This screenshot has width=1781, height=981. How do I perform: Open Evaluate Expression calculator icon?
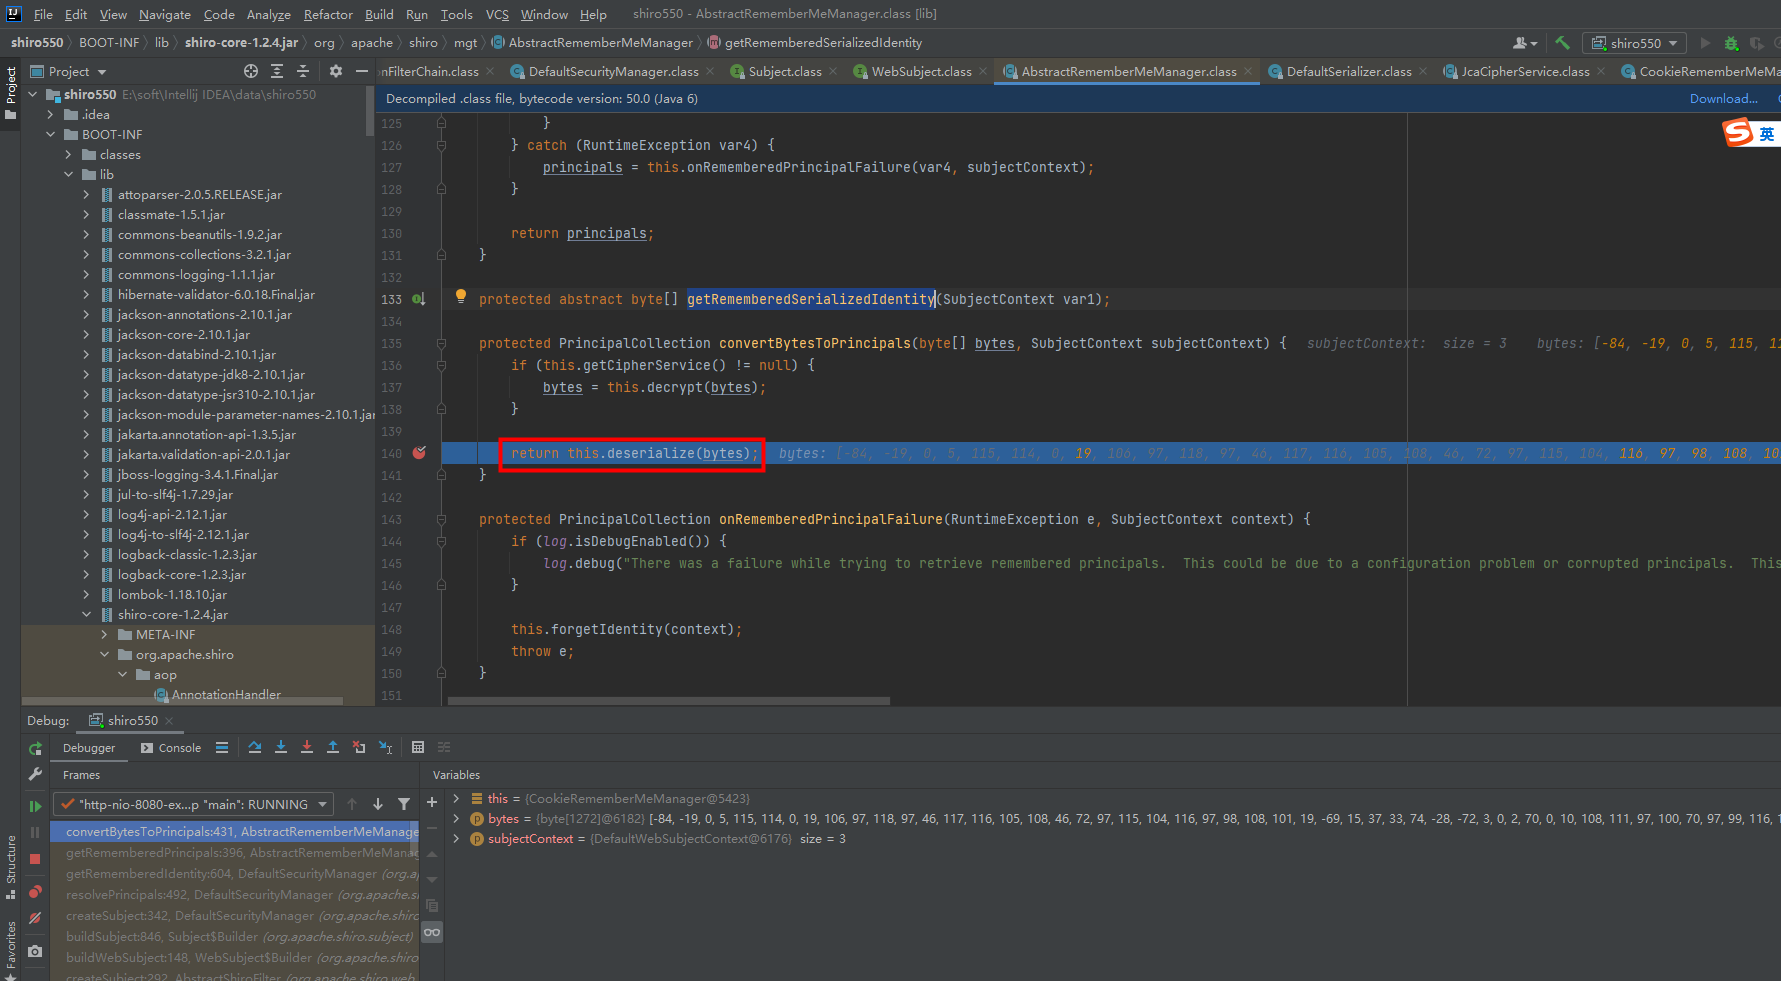418,747
